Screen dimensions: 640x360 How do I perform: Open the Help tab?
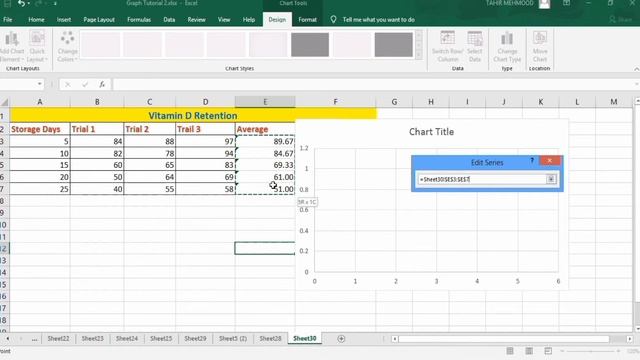tap(249, 20)
